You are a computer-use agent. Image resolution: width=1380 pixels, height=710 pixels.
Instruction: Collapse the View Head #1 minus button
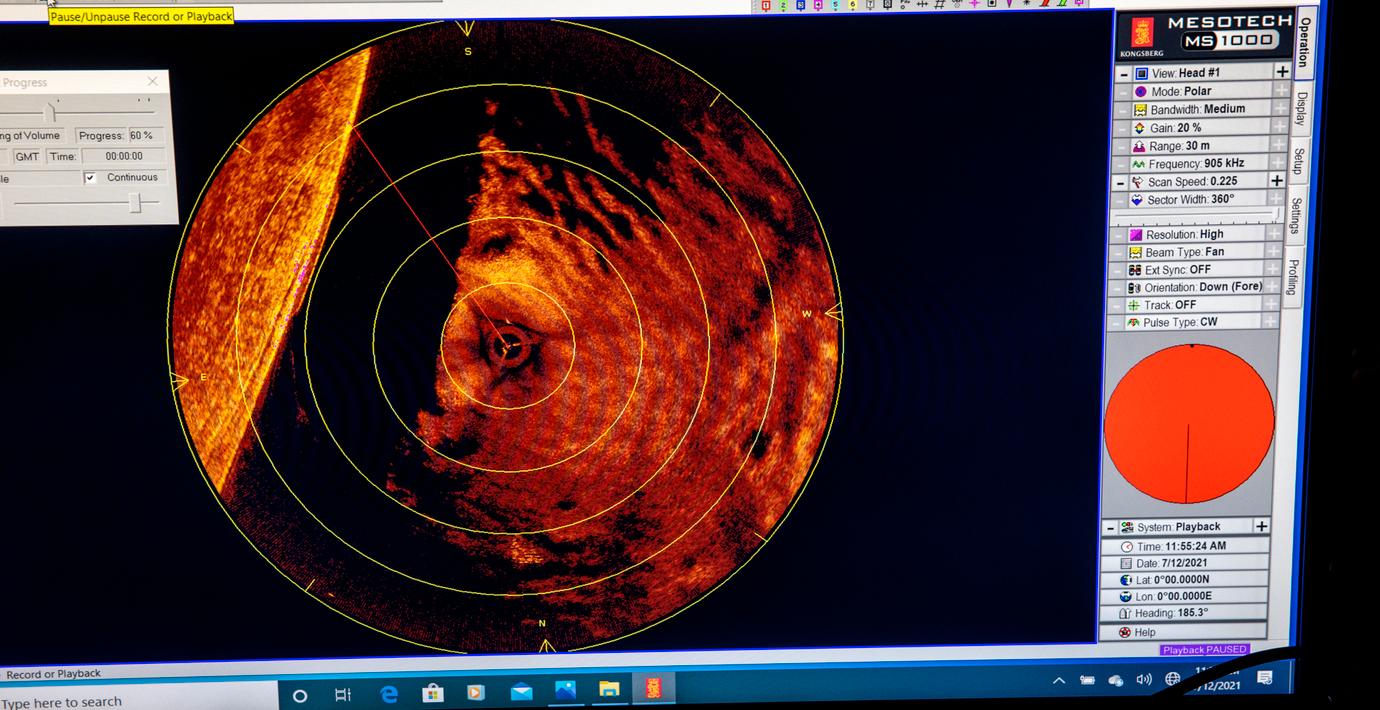1124,74
